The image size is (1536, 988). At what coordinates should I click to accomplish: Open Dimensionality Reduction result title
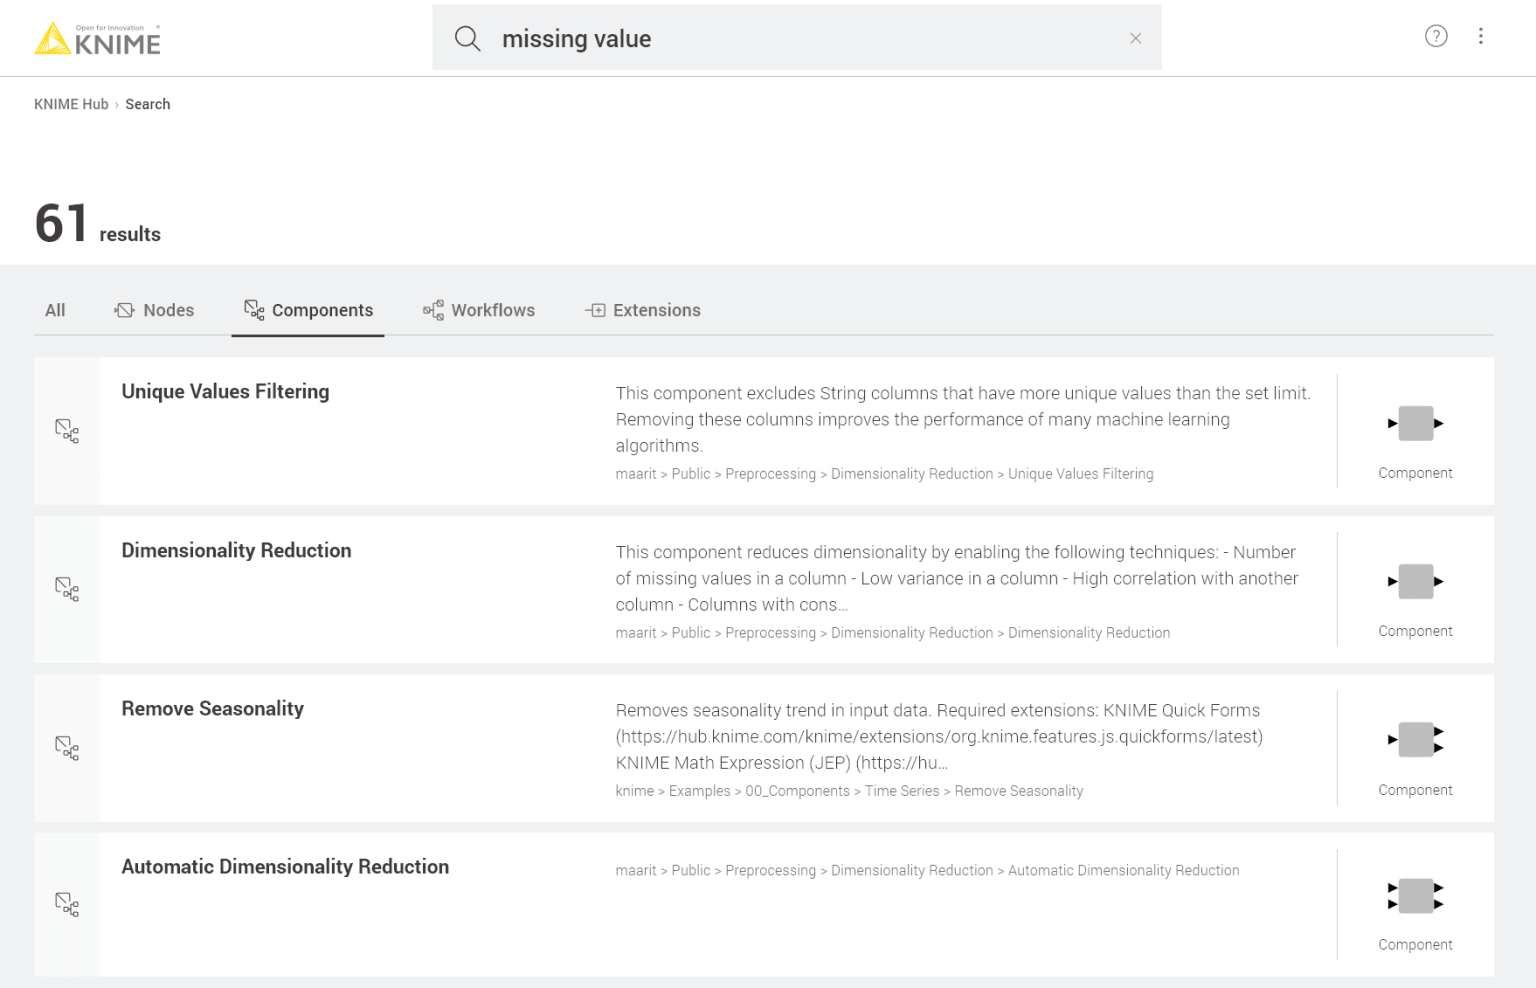[x=236, y=550]
